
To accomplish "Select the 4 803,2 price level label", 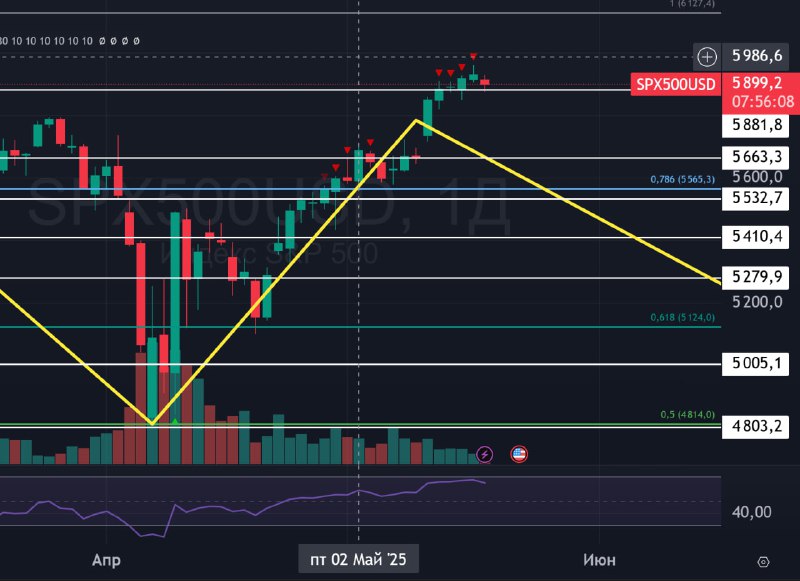I will pyautogui.click(x=756, y=426).
